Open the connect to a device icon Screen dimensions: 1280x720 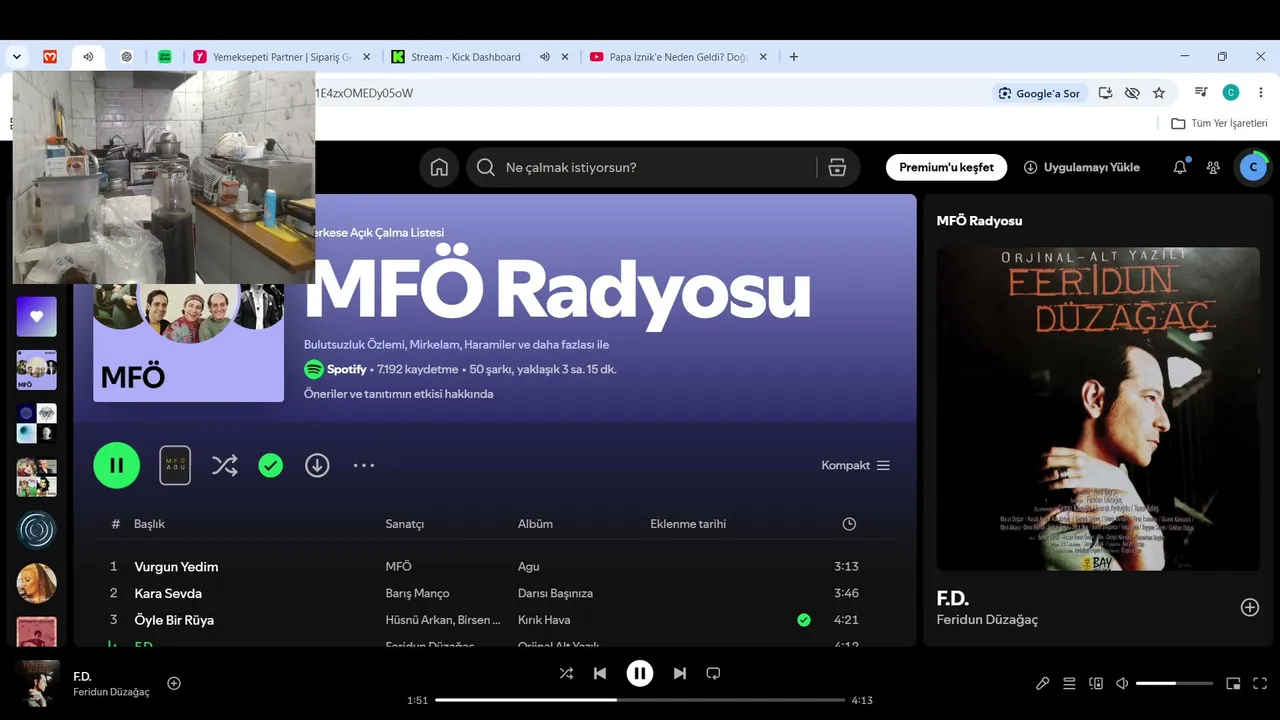pyautogui.click(x=1096, y=683)
